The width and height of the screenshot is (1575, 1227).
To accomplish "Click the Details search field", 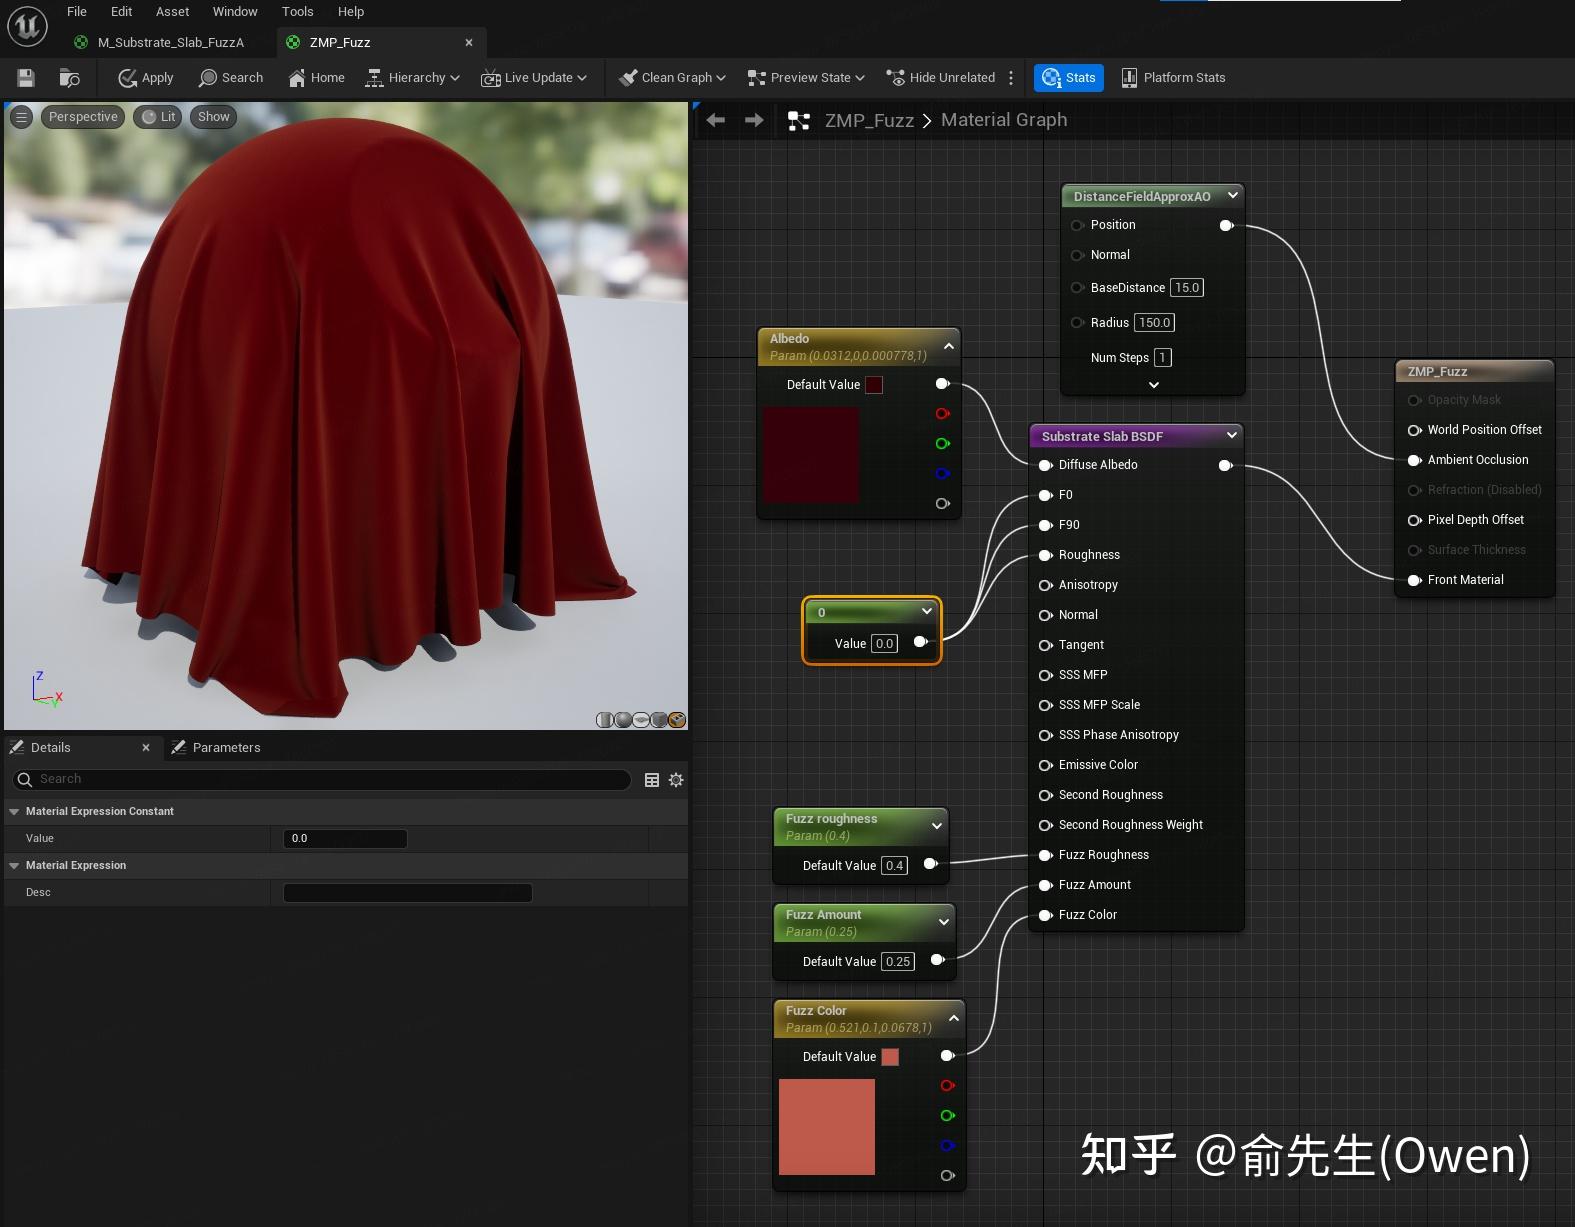I will click(330, 779).
